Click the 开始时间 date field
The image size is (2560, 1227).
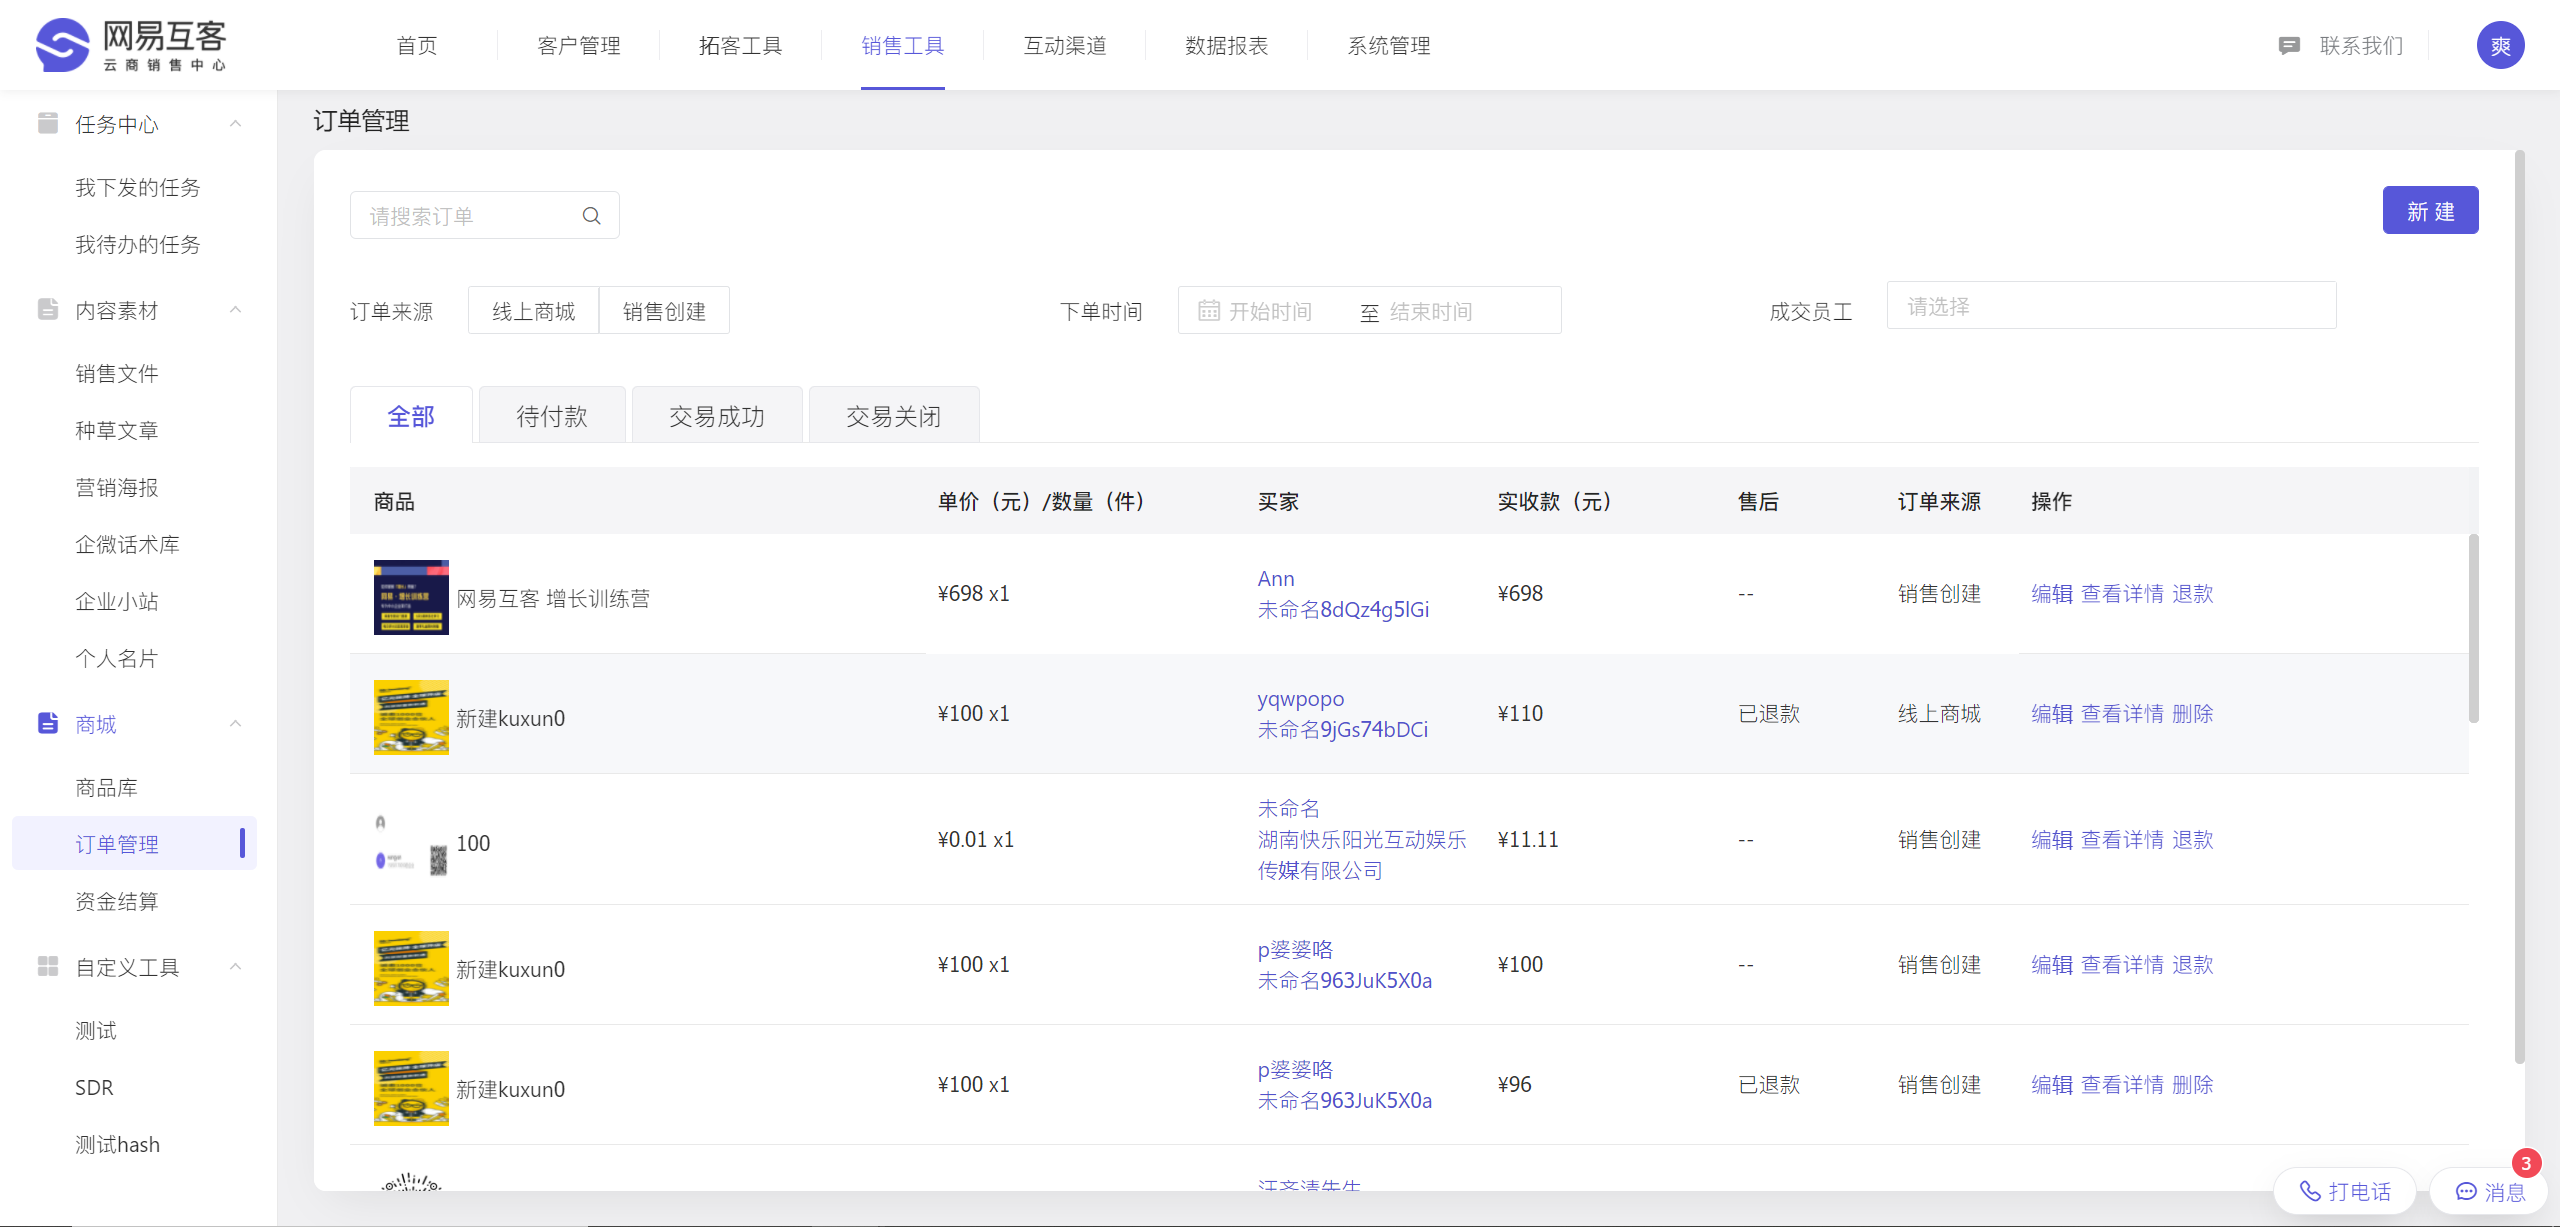pyautogui.click(x=1270, y=311)
